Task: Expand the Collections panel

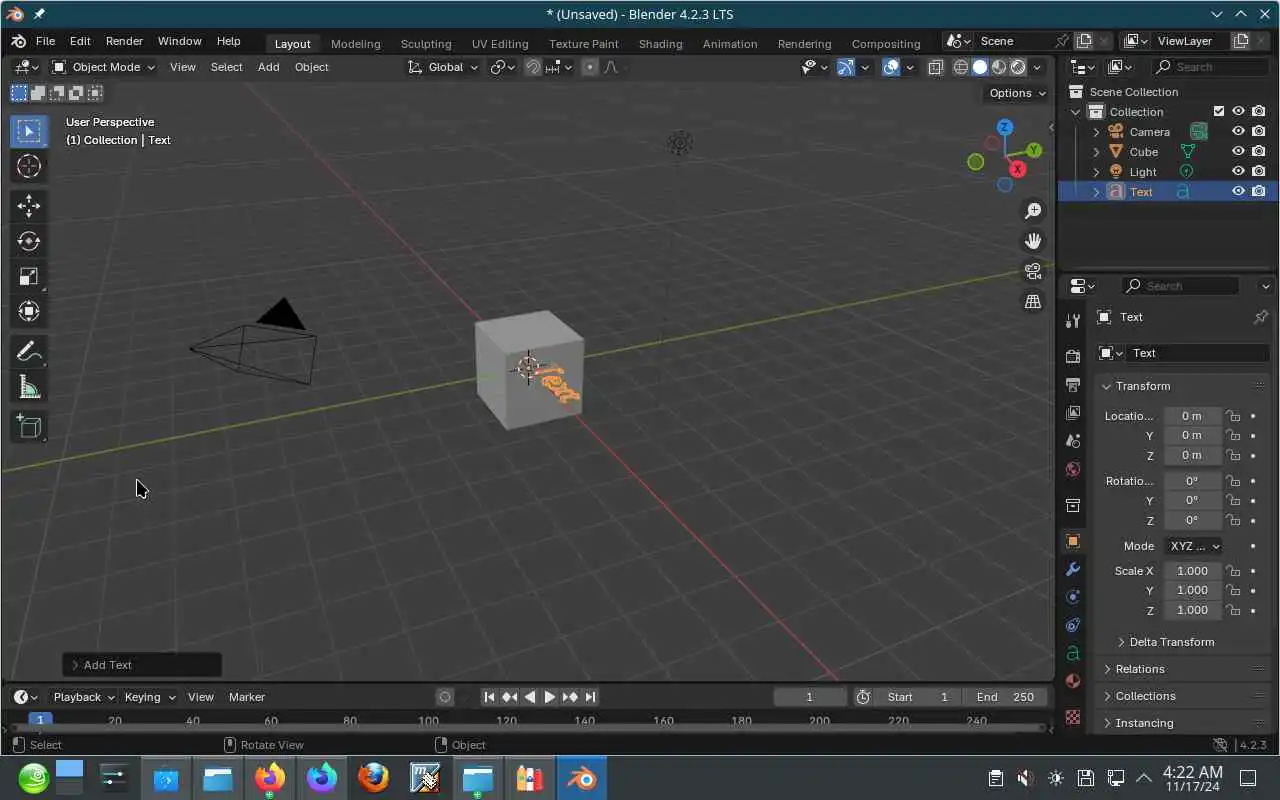Action: click(x=1145, y=696)
